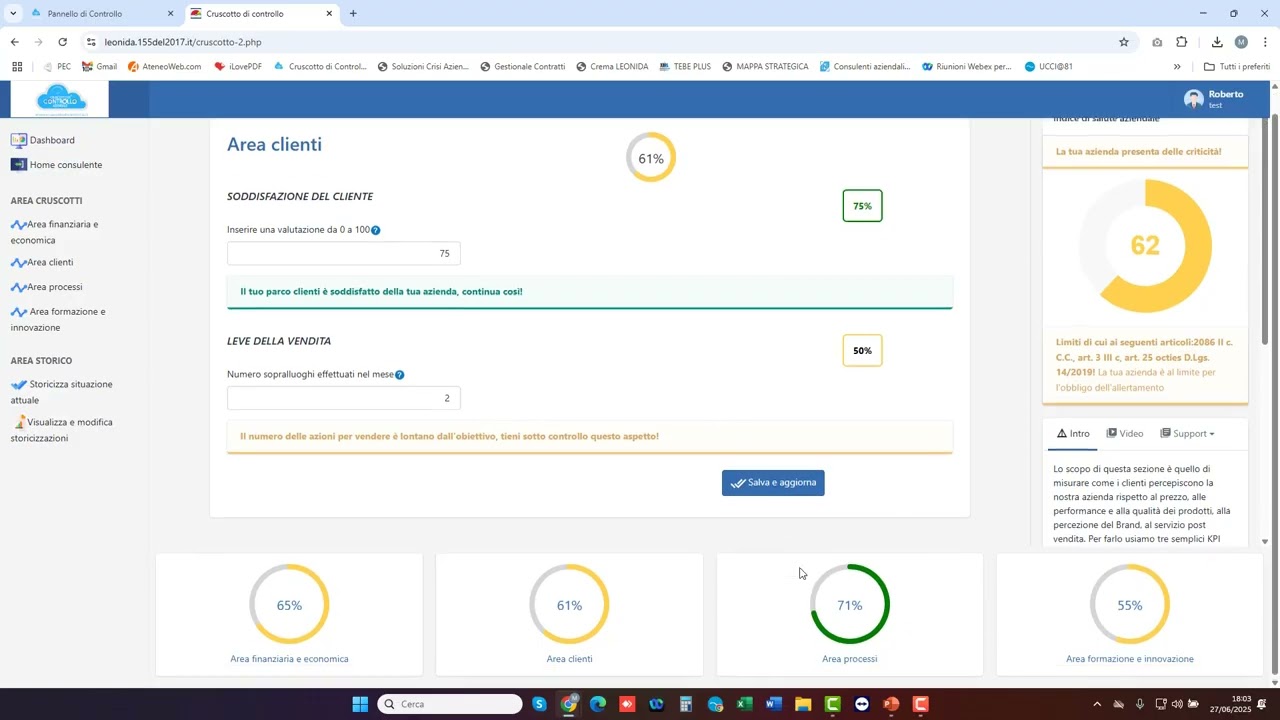Click help icon next to satisfaction rating

click(x=376, y=230)
